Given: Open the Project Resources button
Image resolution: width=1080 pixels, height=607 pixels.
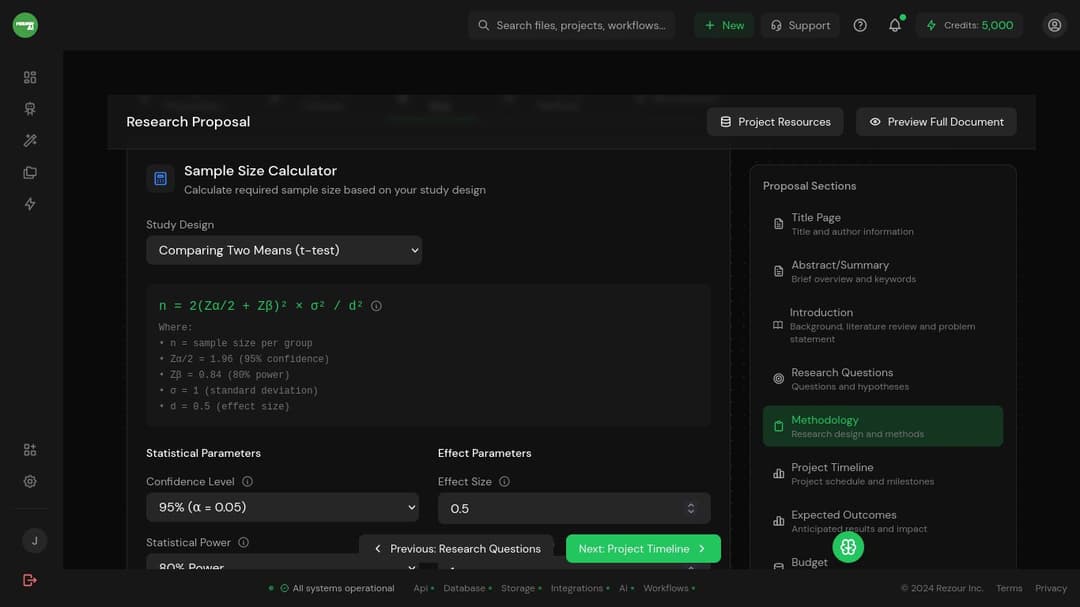Looking at the screenshot, I should point(775,122).
